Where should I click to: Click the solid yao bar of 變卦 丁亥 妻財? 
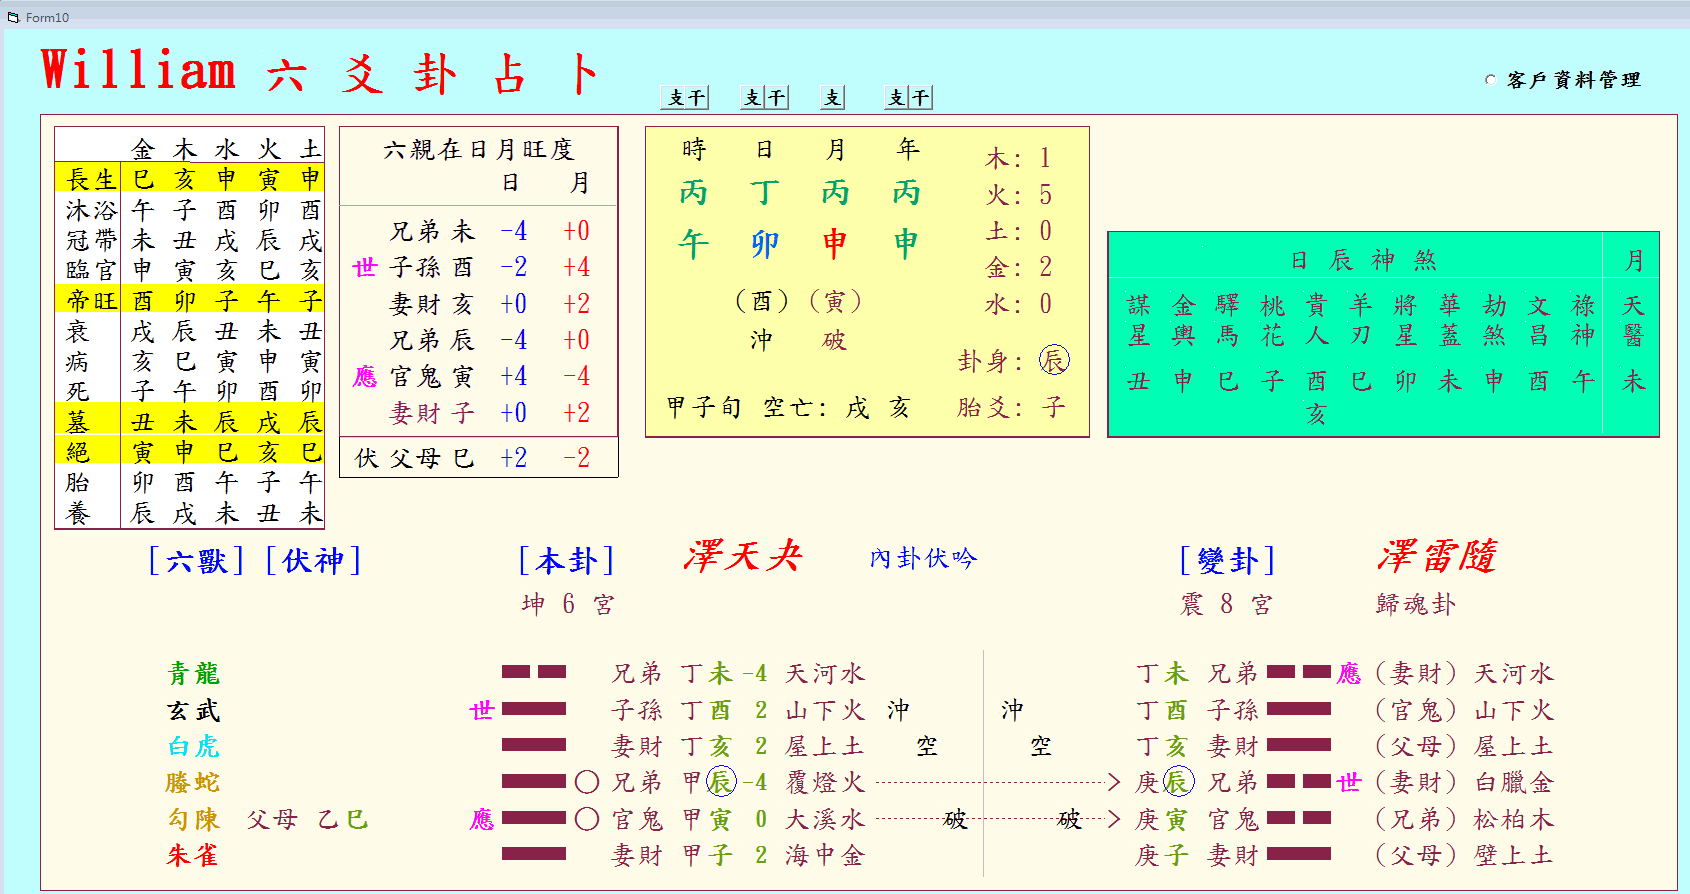(1299, 745)
